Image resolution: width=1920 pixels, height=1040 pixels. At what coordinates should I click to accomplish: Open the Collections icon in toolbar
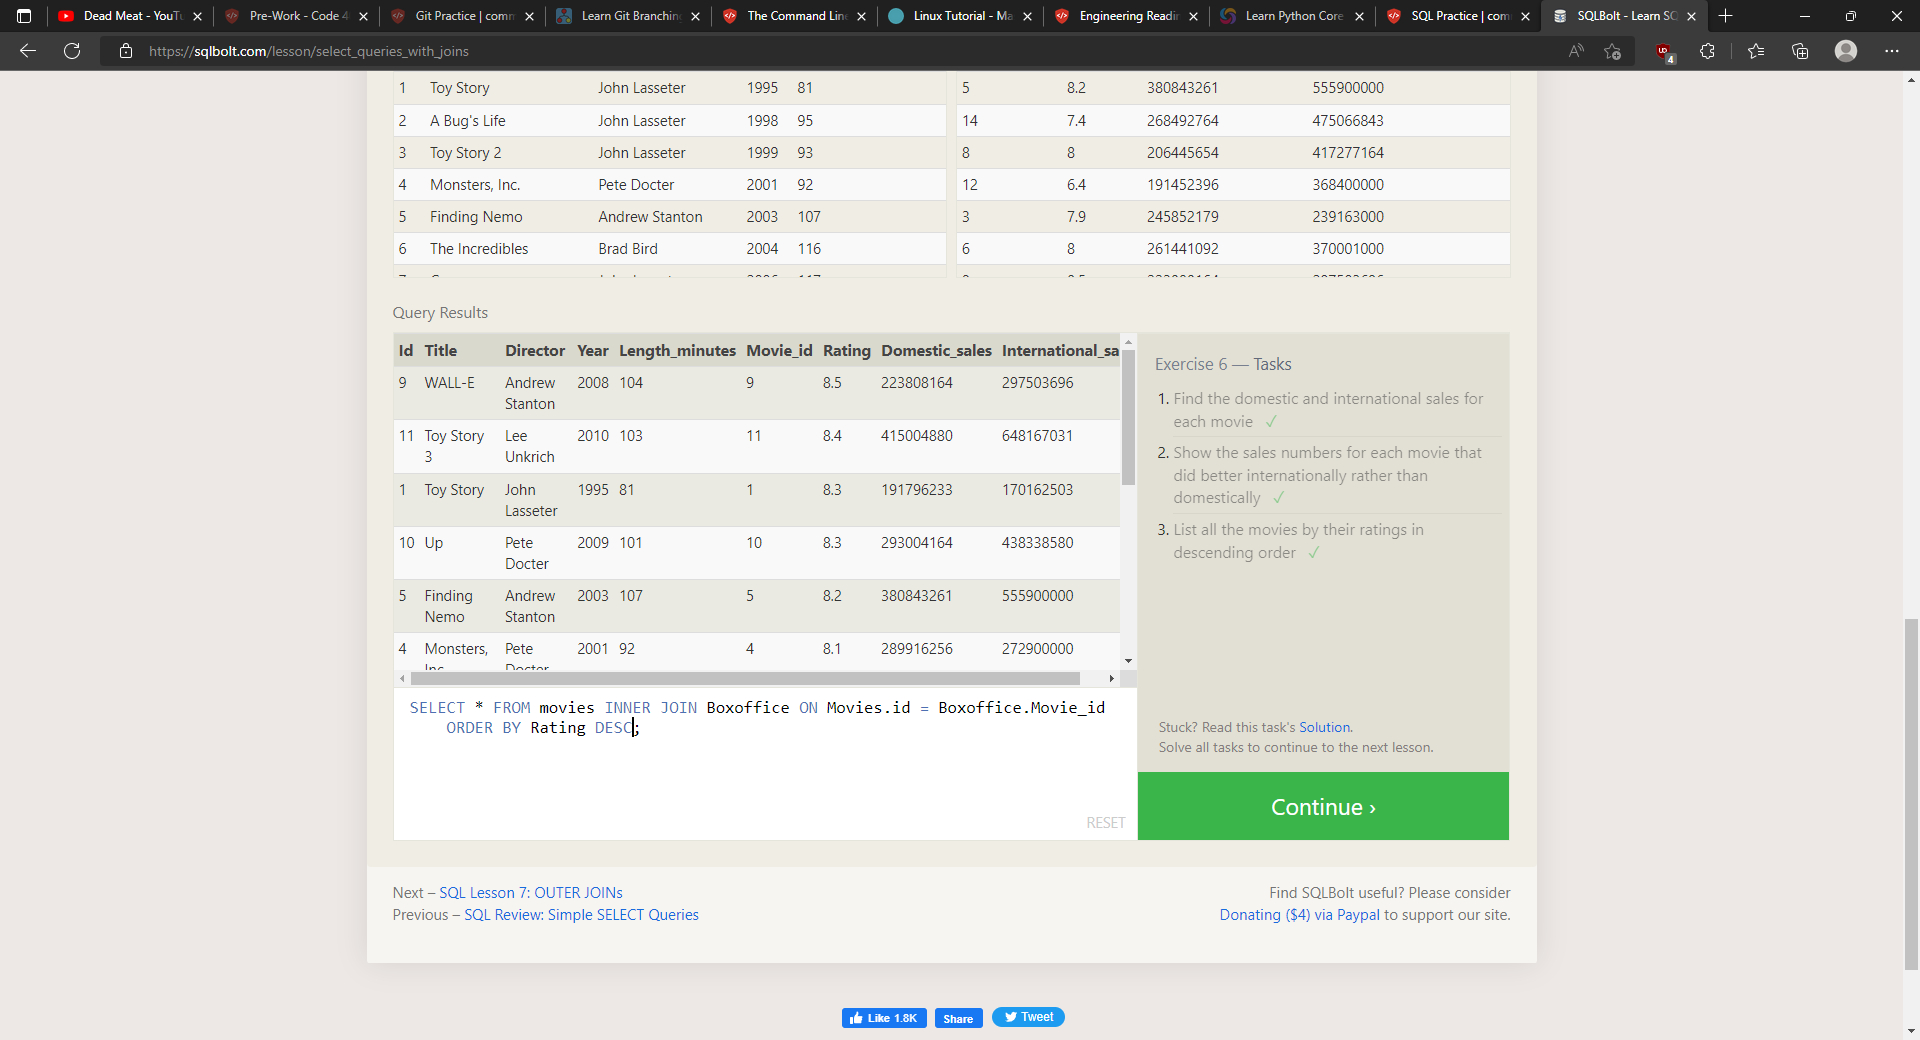pos(1800,51)
